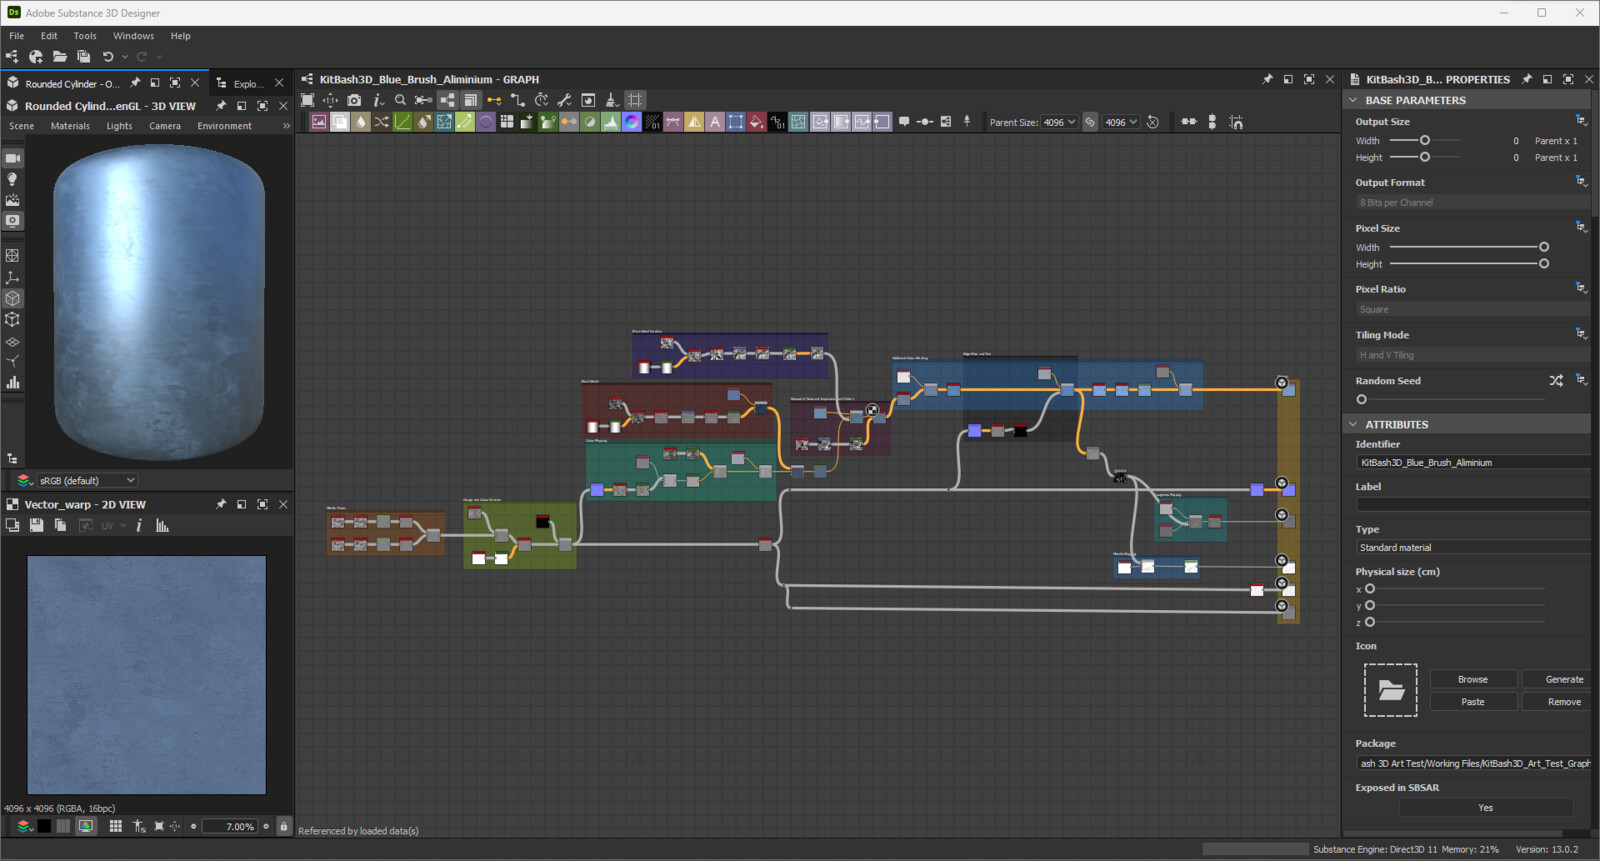Open the Edit menu
The height and width of the screenshot is (861, 1600).
click(x=49, y=36)
